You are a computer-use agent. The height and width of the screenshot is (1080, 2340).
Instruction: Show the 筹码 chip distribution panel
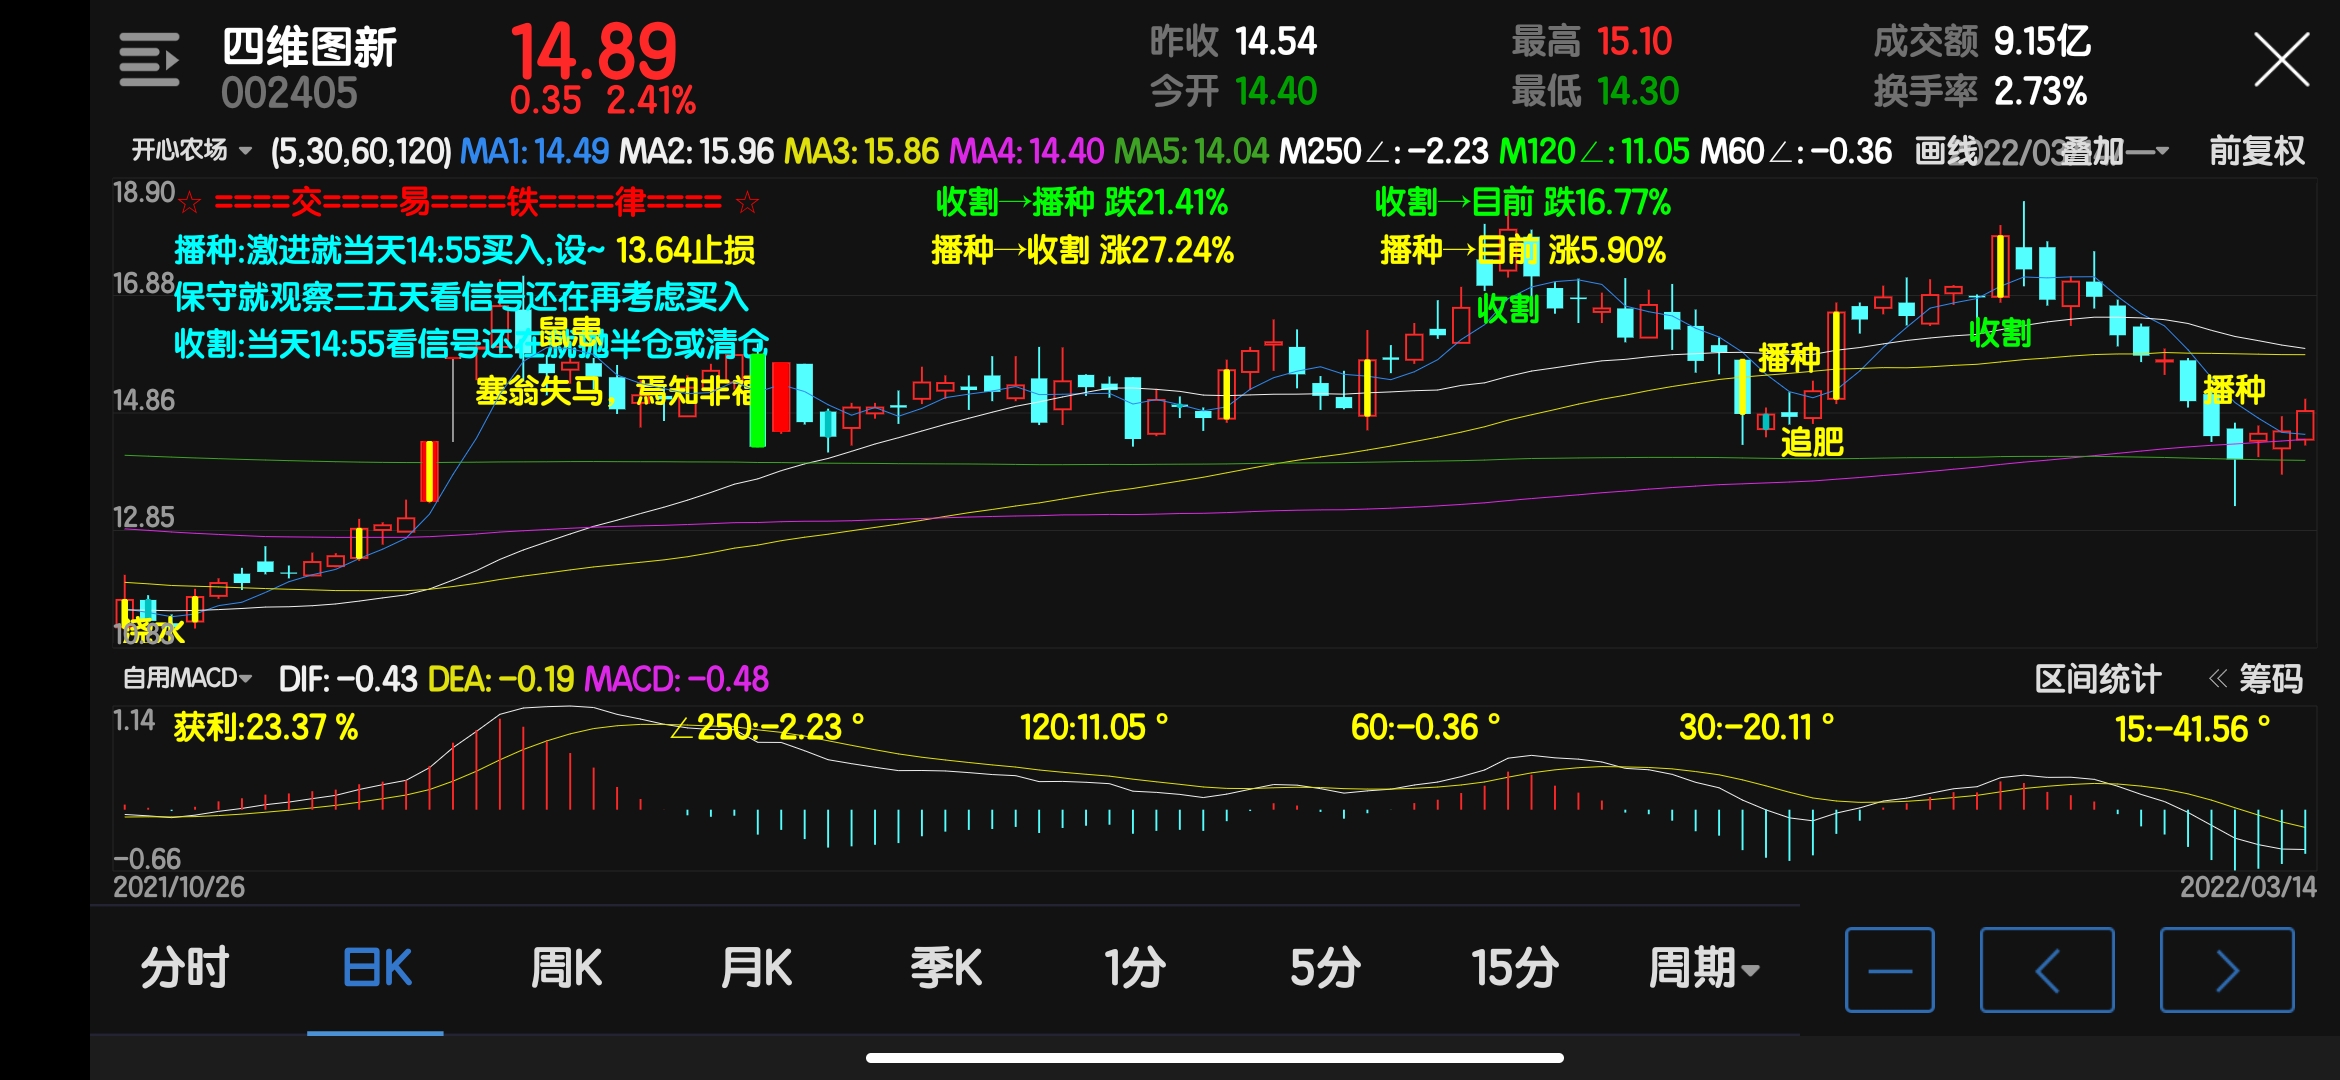click(x=2256, y=679)
